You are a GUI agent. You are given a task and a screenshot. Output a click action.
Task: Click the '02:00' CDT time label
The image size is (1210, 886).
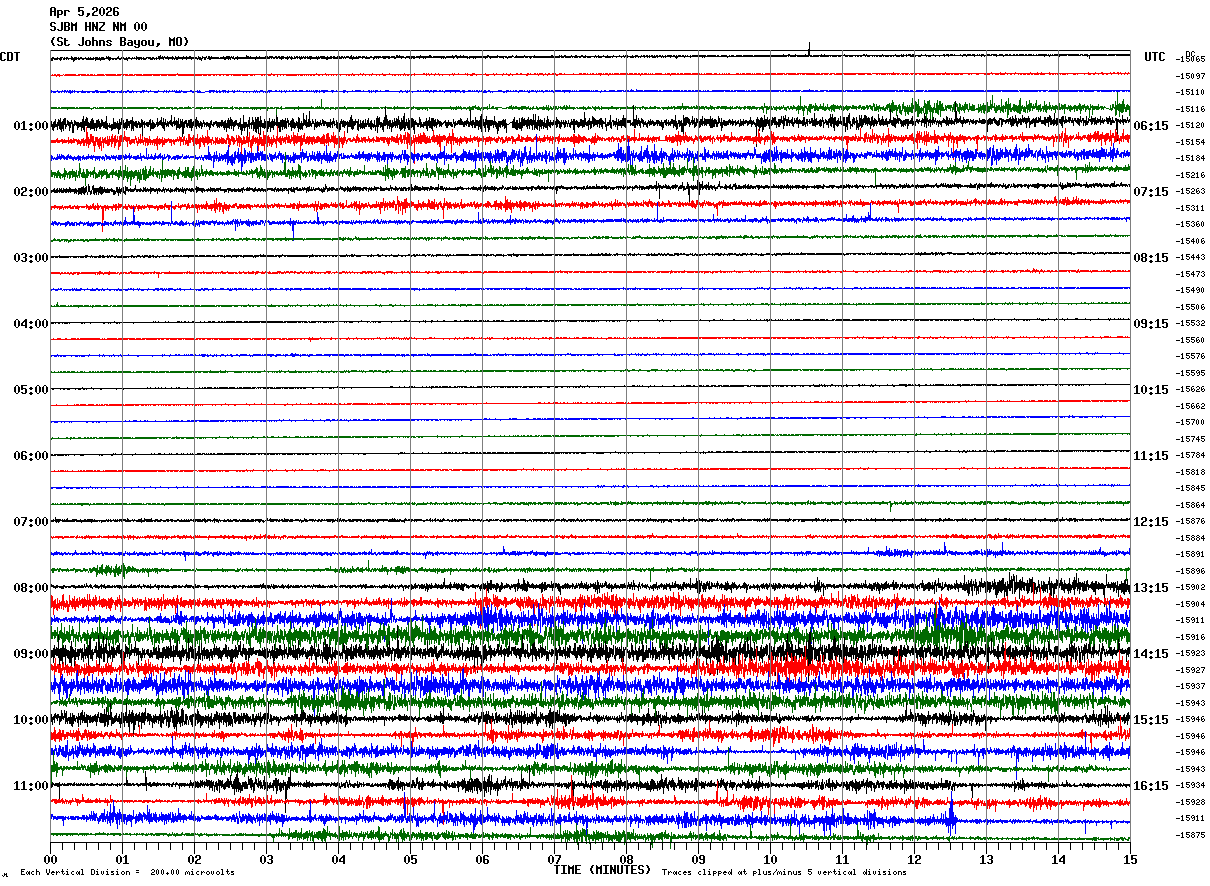tap(31, 192)
